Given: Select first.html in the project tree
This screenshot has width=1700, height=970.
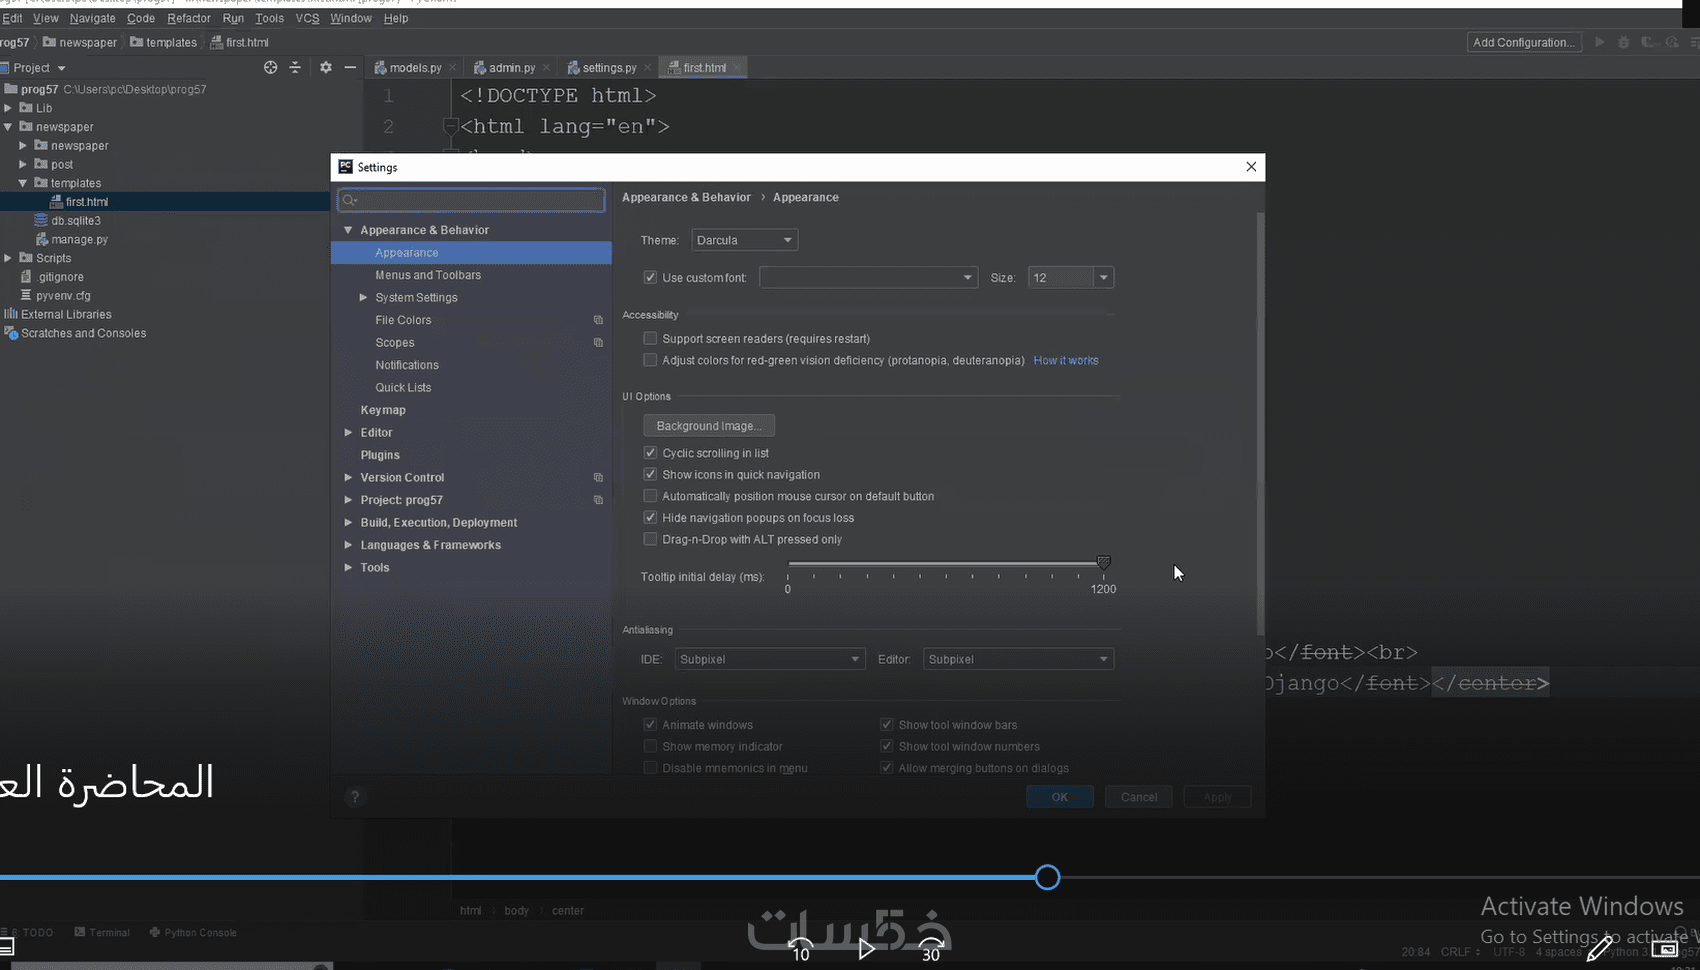Looking at the screenshot, I should pyautogui.click(x=86, y=202).
